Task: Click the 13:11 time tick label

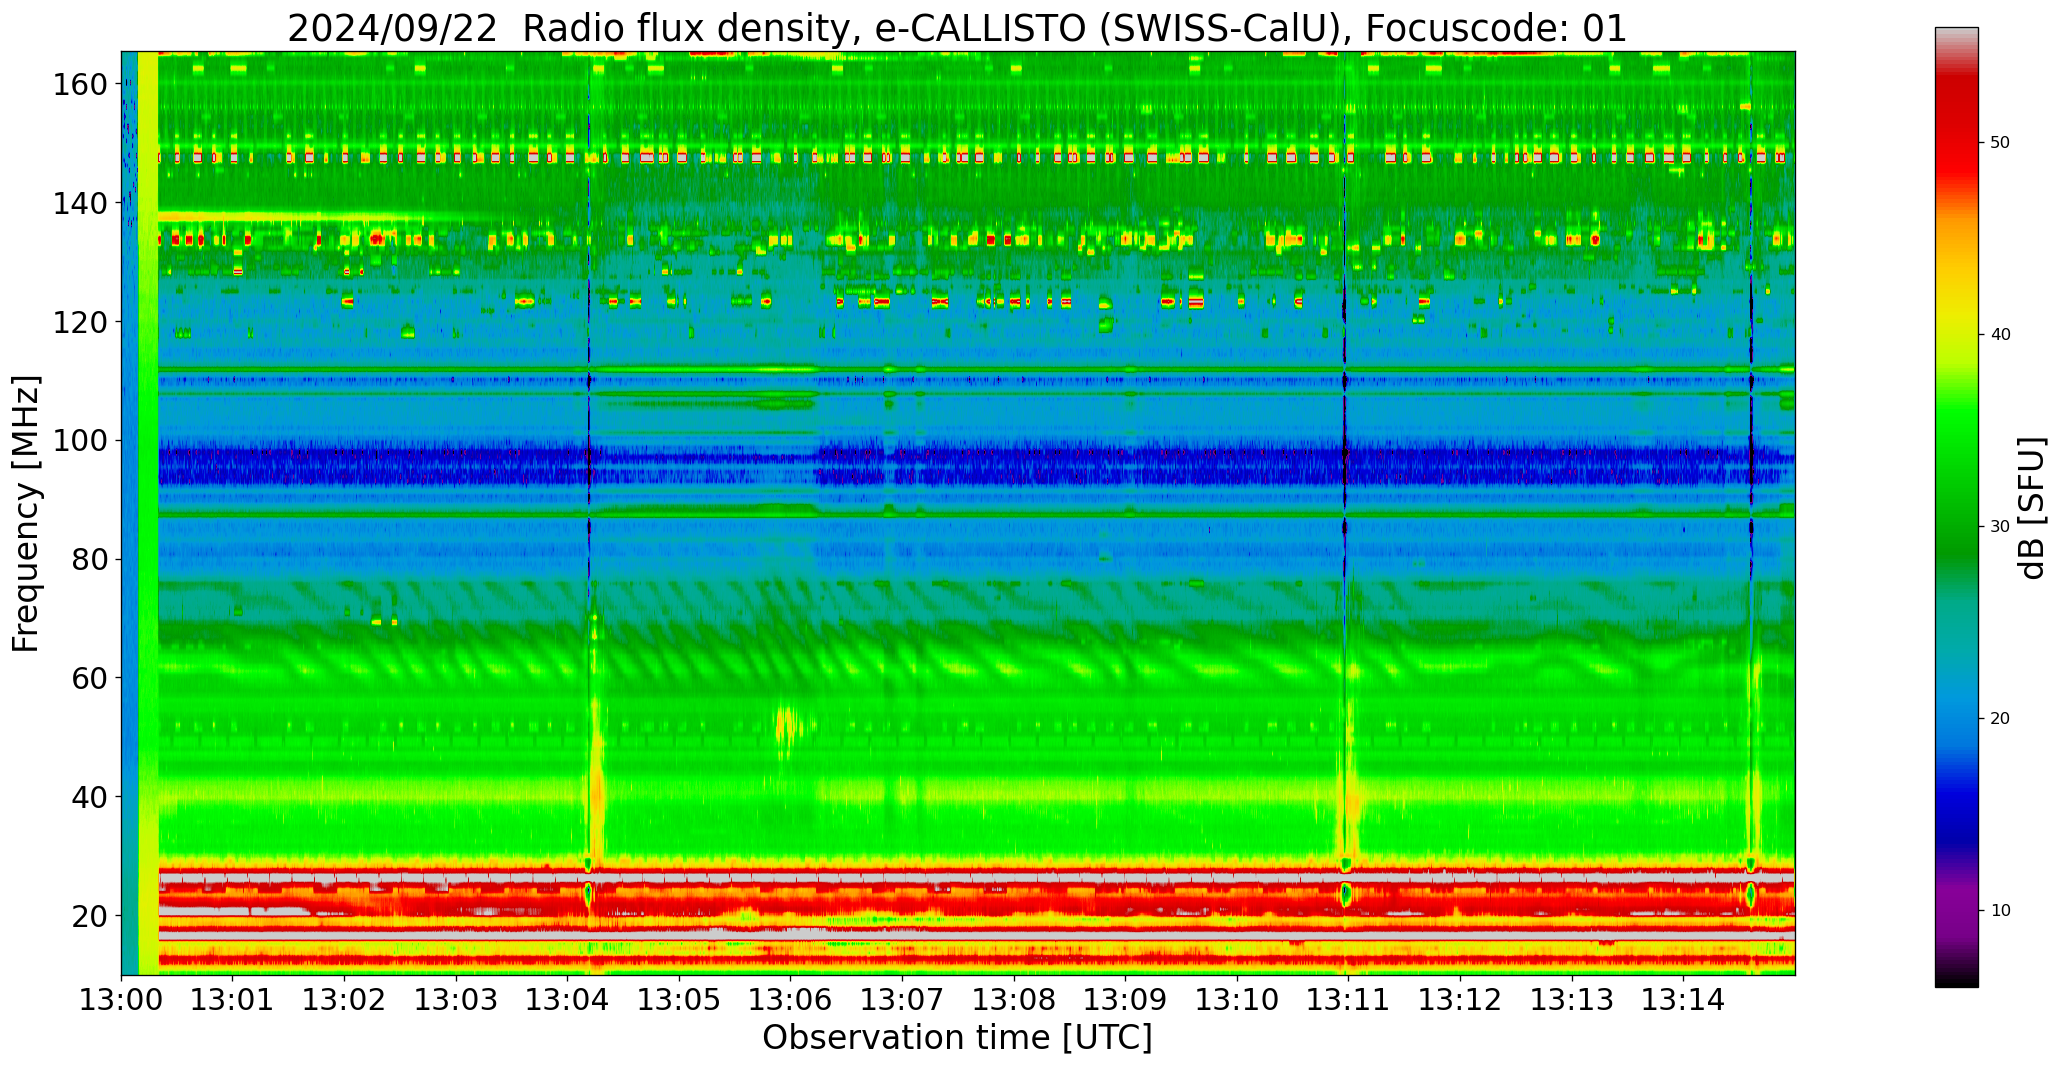Action: click(1349, 999)
